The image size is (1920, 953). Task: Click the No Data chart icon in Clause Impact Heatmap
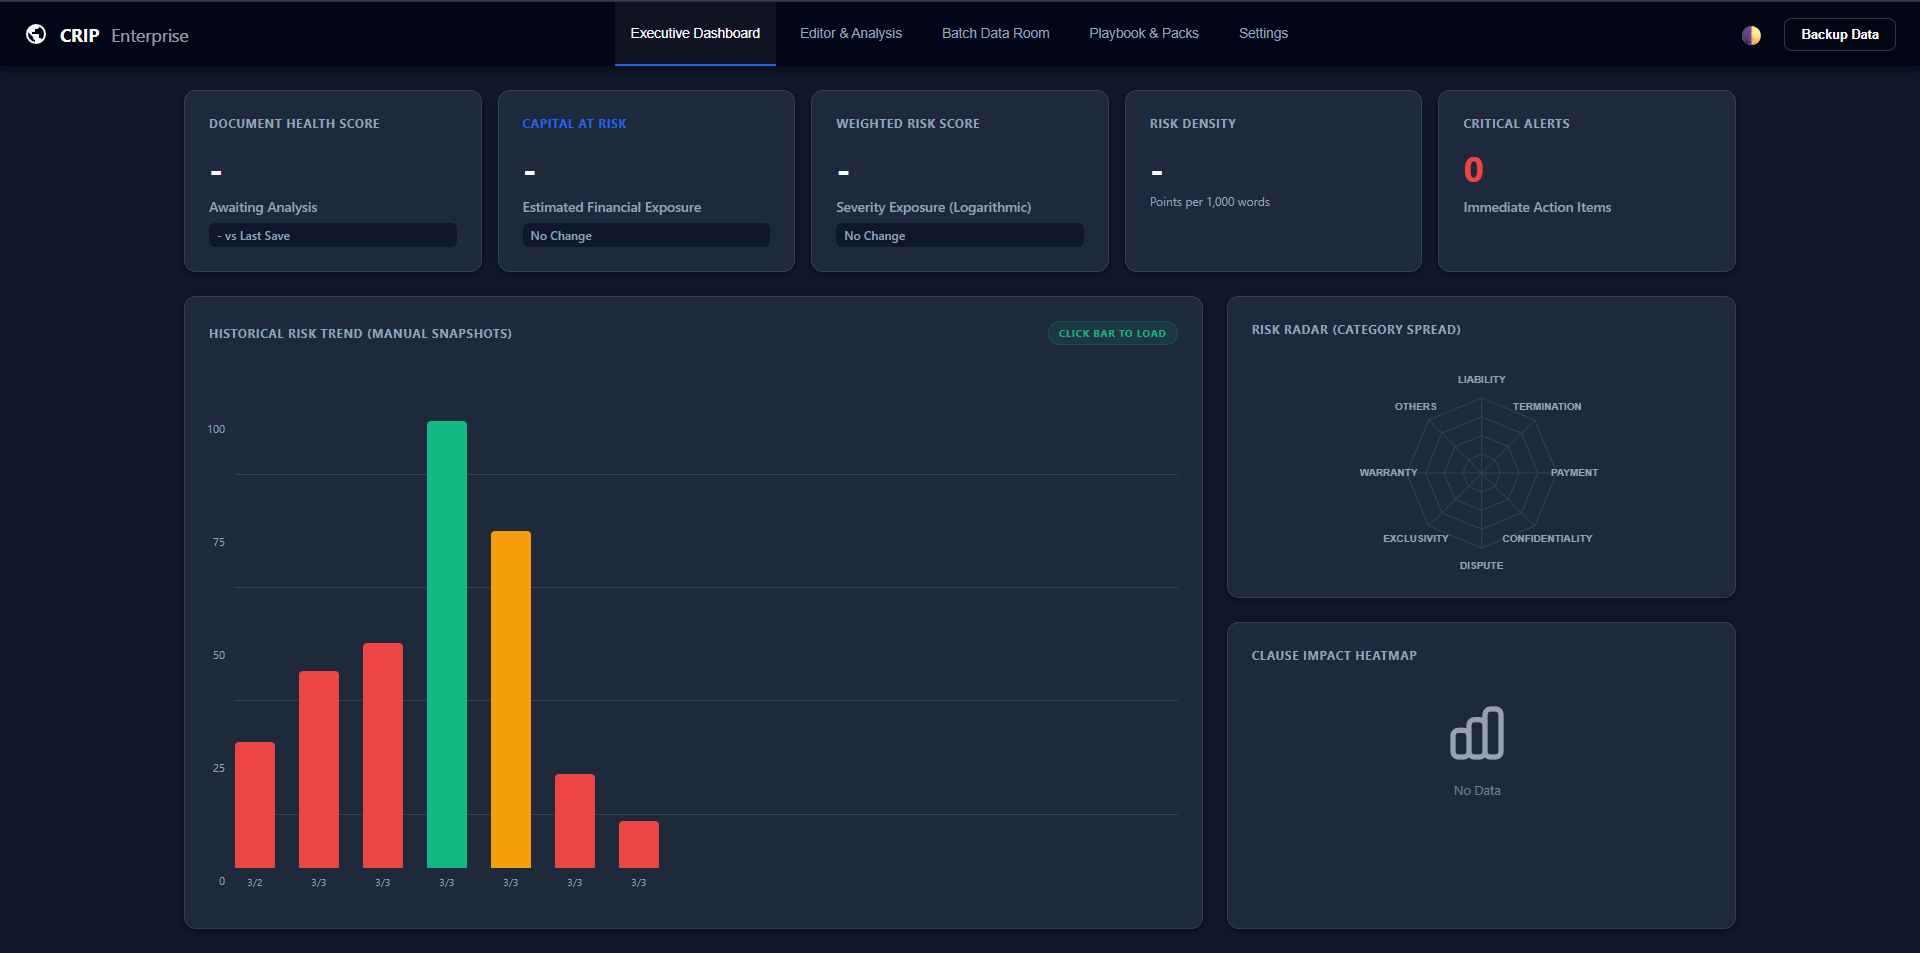click(1476, 732)
